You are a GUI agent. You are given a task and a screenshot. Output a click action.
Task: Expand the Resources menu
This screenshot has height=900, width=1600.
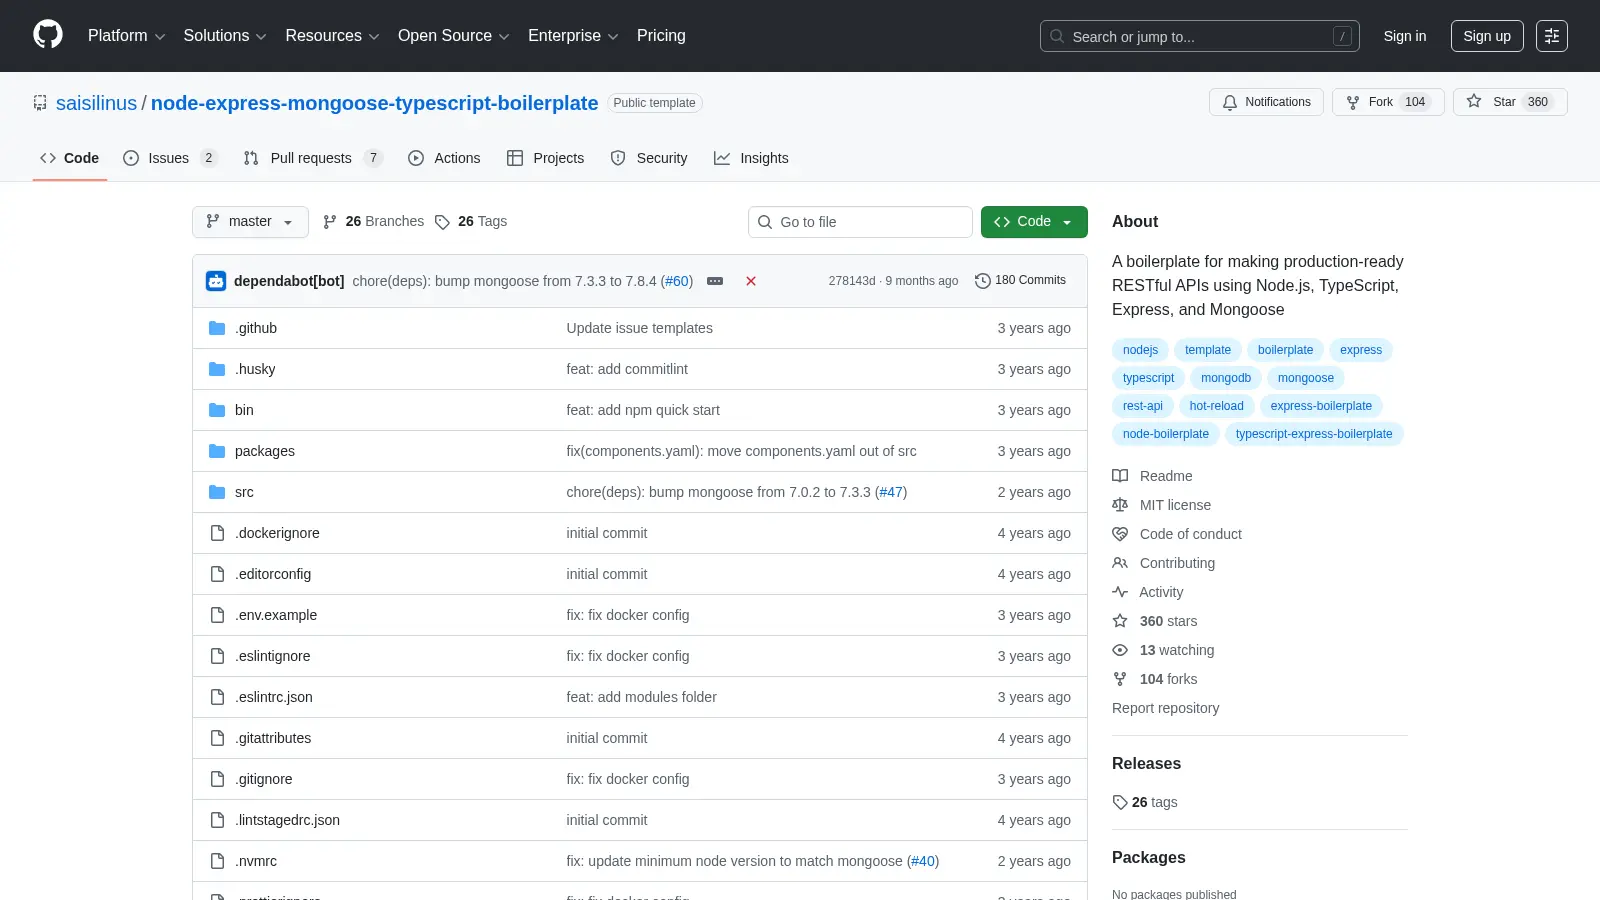coord(332,36)
